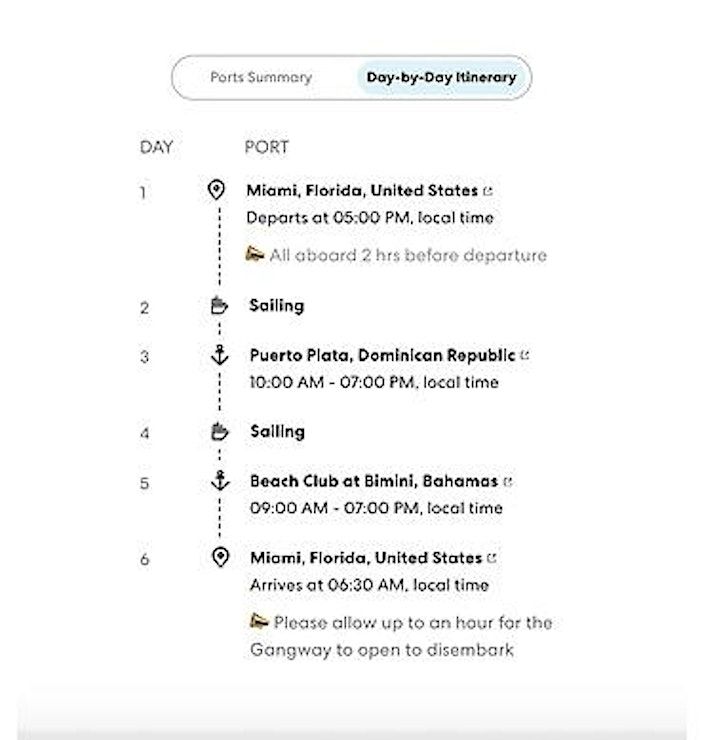Open external link icon beside Day 6 Miami
Screen dimensions: 706x740
[x=492, y=558]
